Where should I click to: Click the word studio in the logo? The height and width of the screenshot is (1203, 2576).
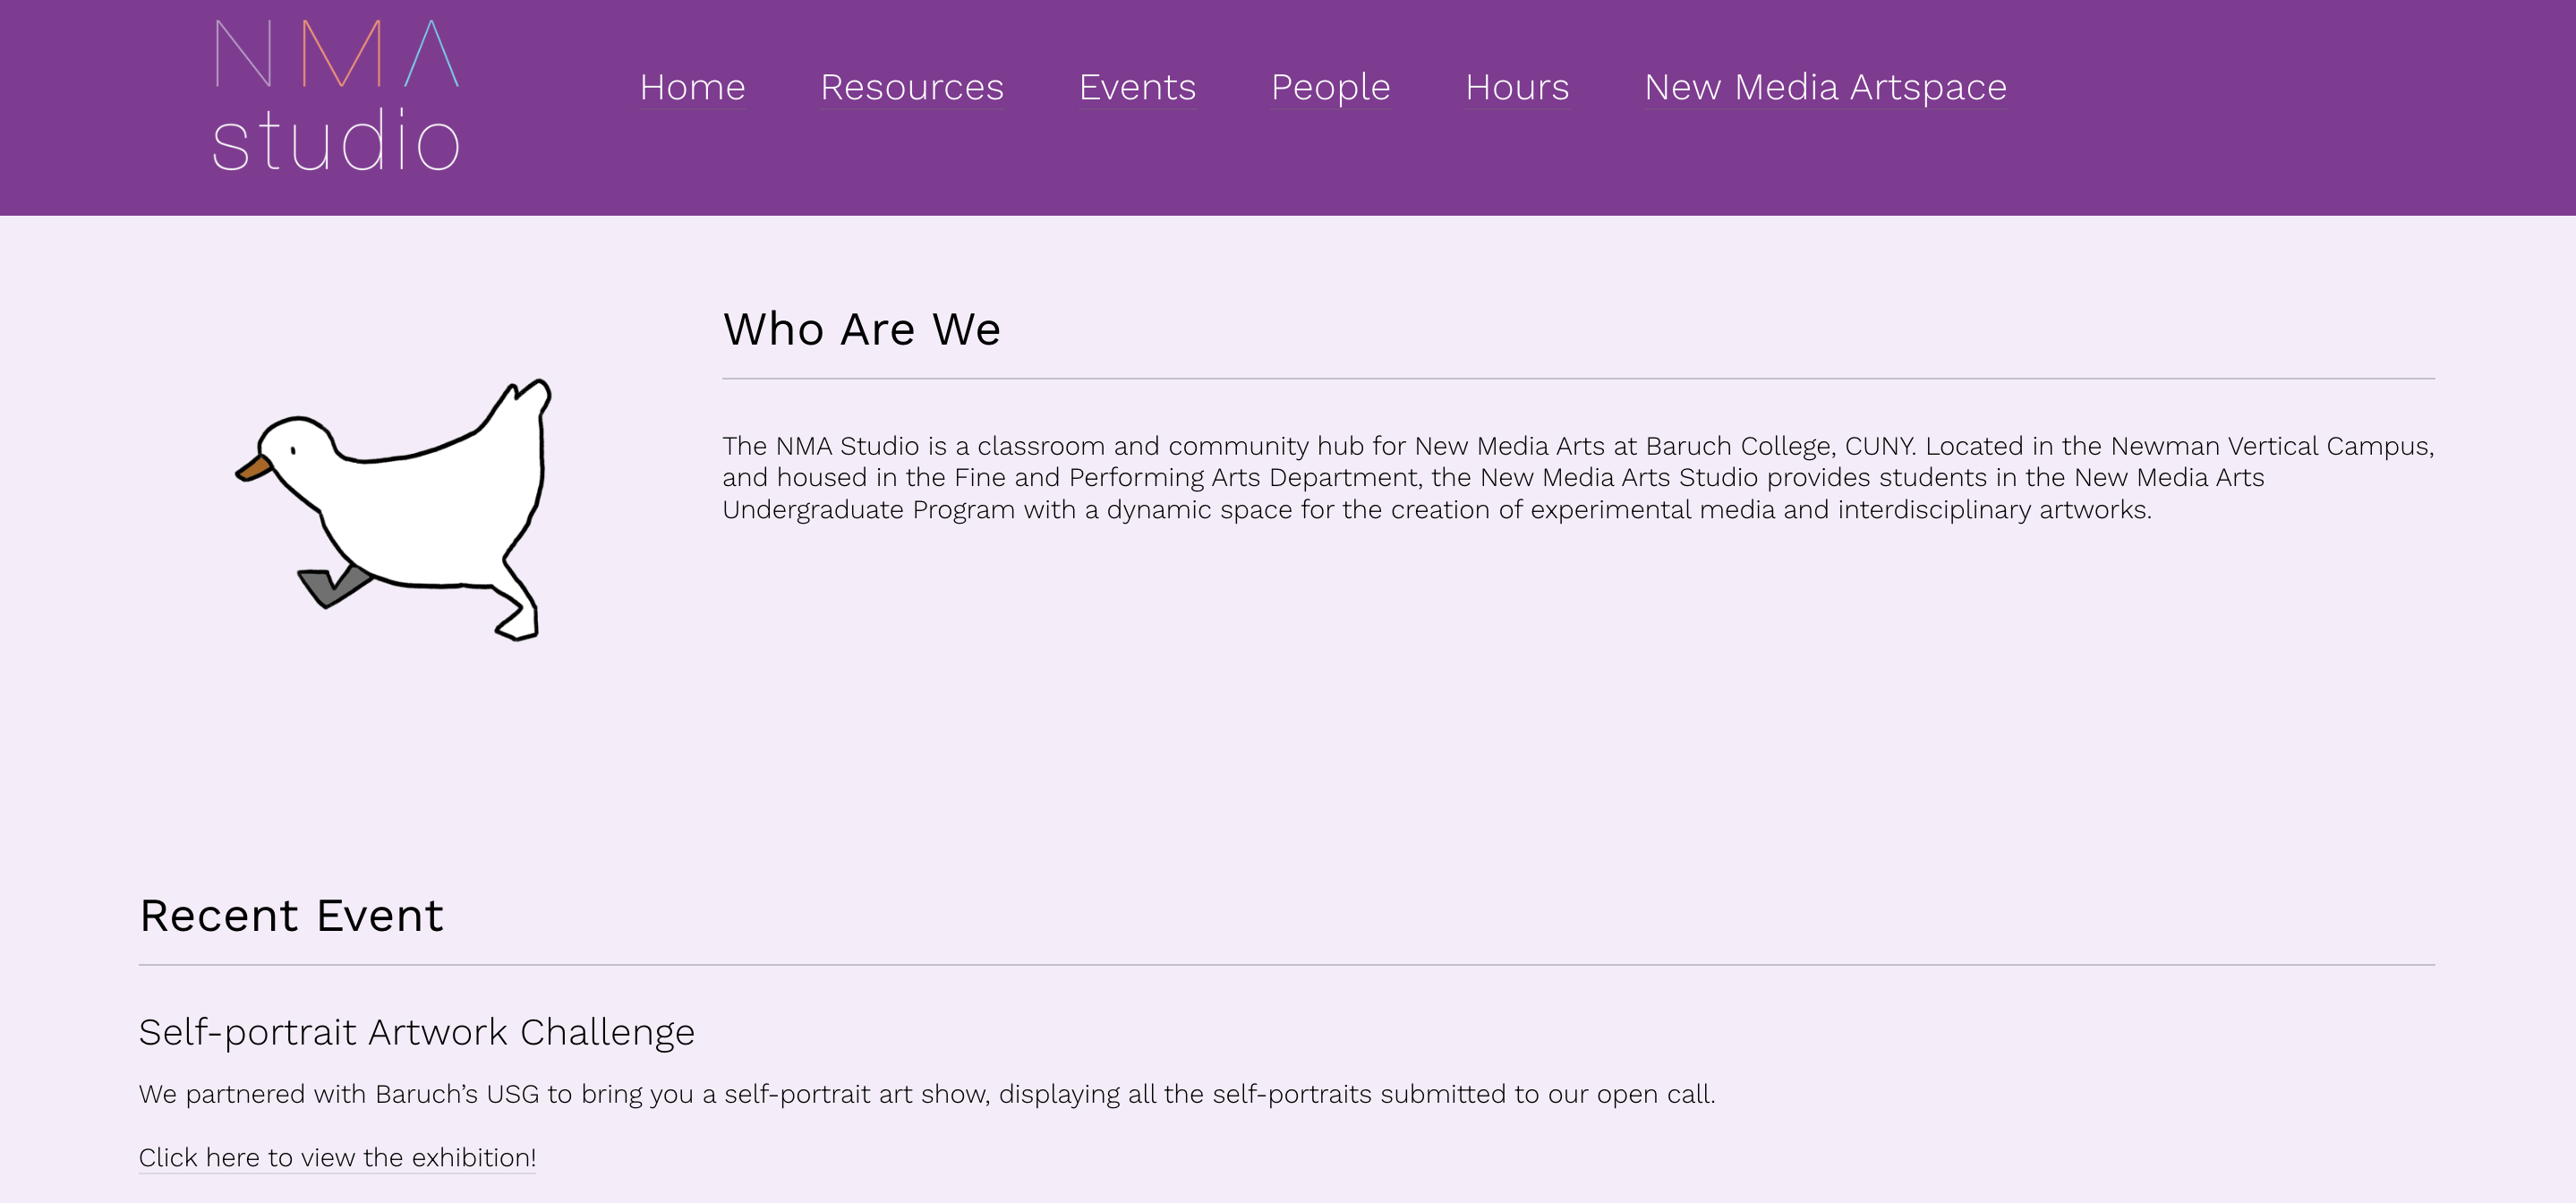click(336, 142)
